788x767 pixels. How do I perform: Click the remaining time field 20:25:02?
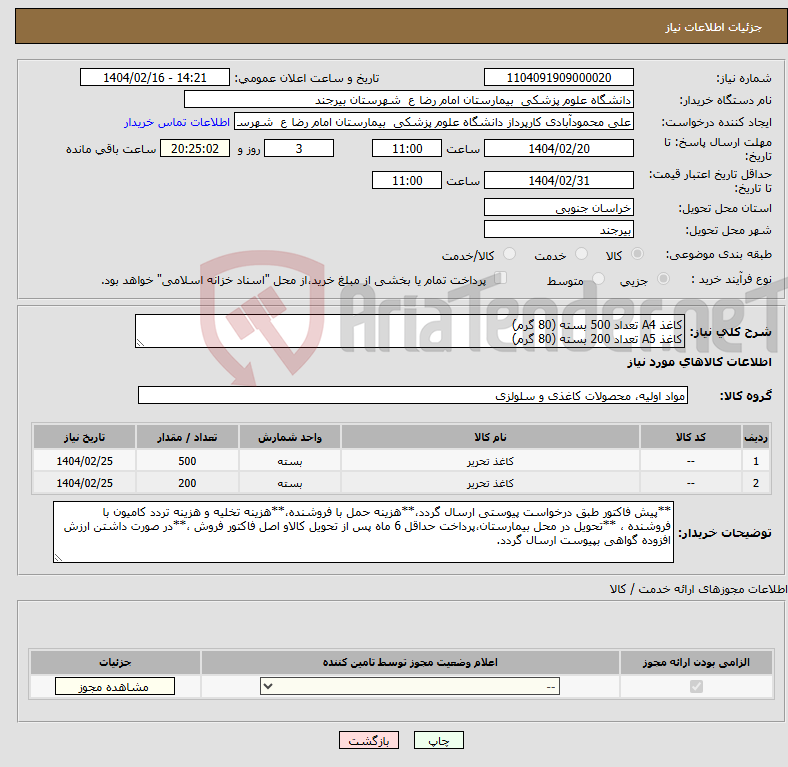click(x=195, y=149)
